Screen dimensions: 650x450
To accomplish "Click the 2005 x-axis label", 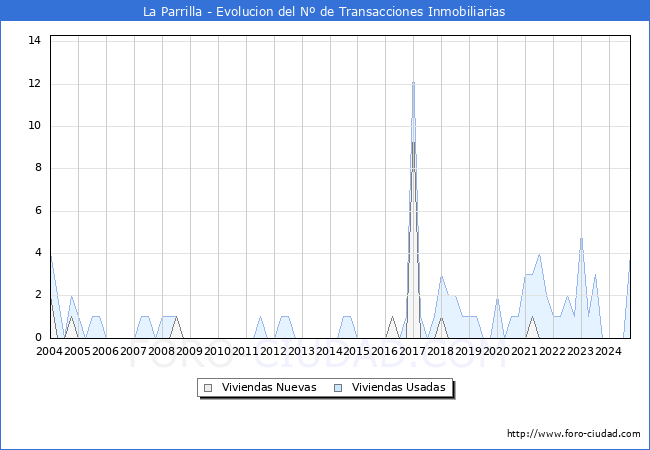I will coord(78,351).
